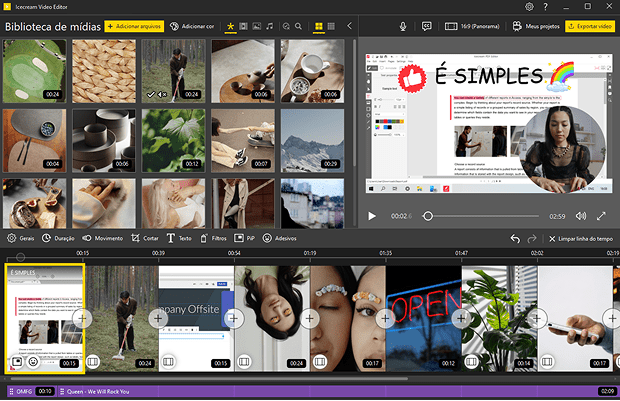Viewport: 620px width, 401px height.
Task: Collapse the media library panel arrow
Action: 349,26
